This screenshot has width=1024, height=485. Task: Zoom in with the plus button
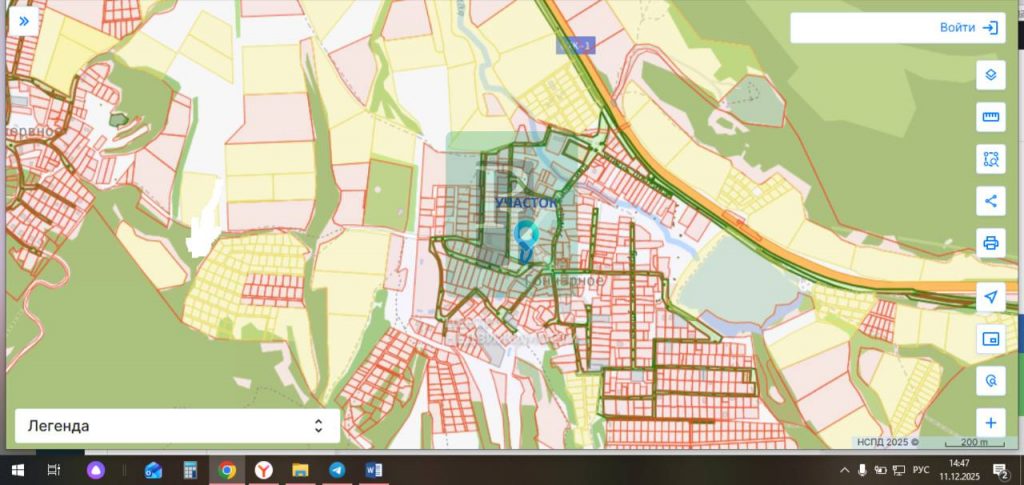coord(990,423)
